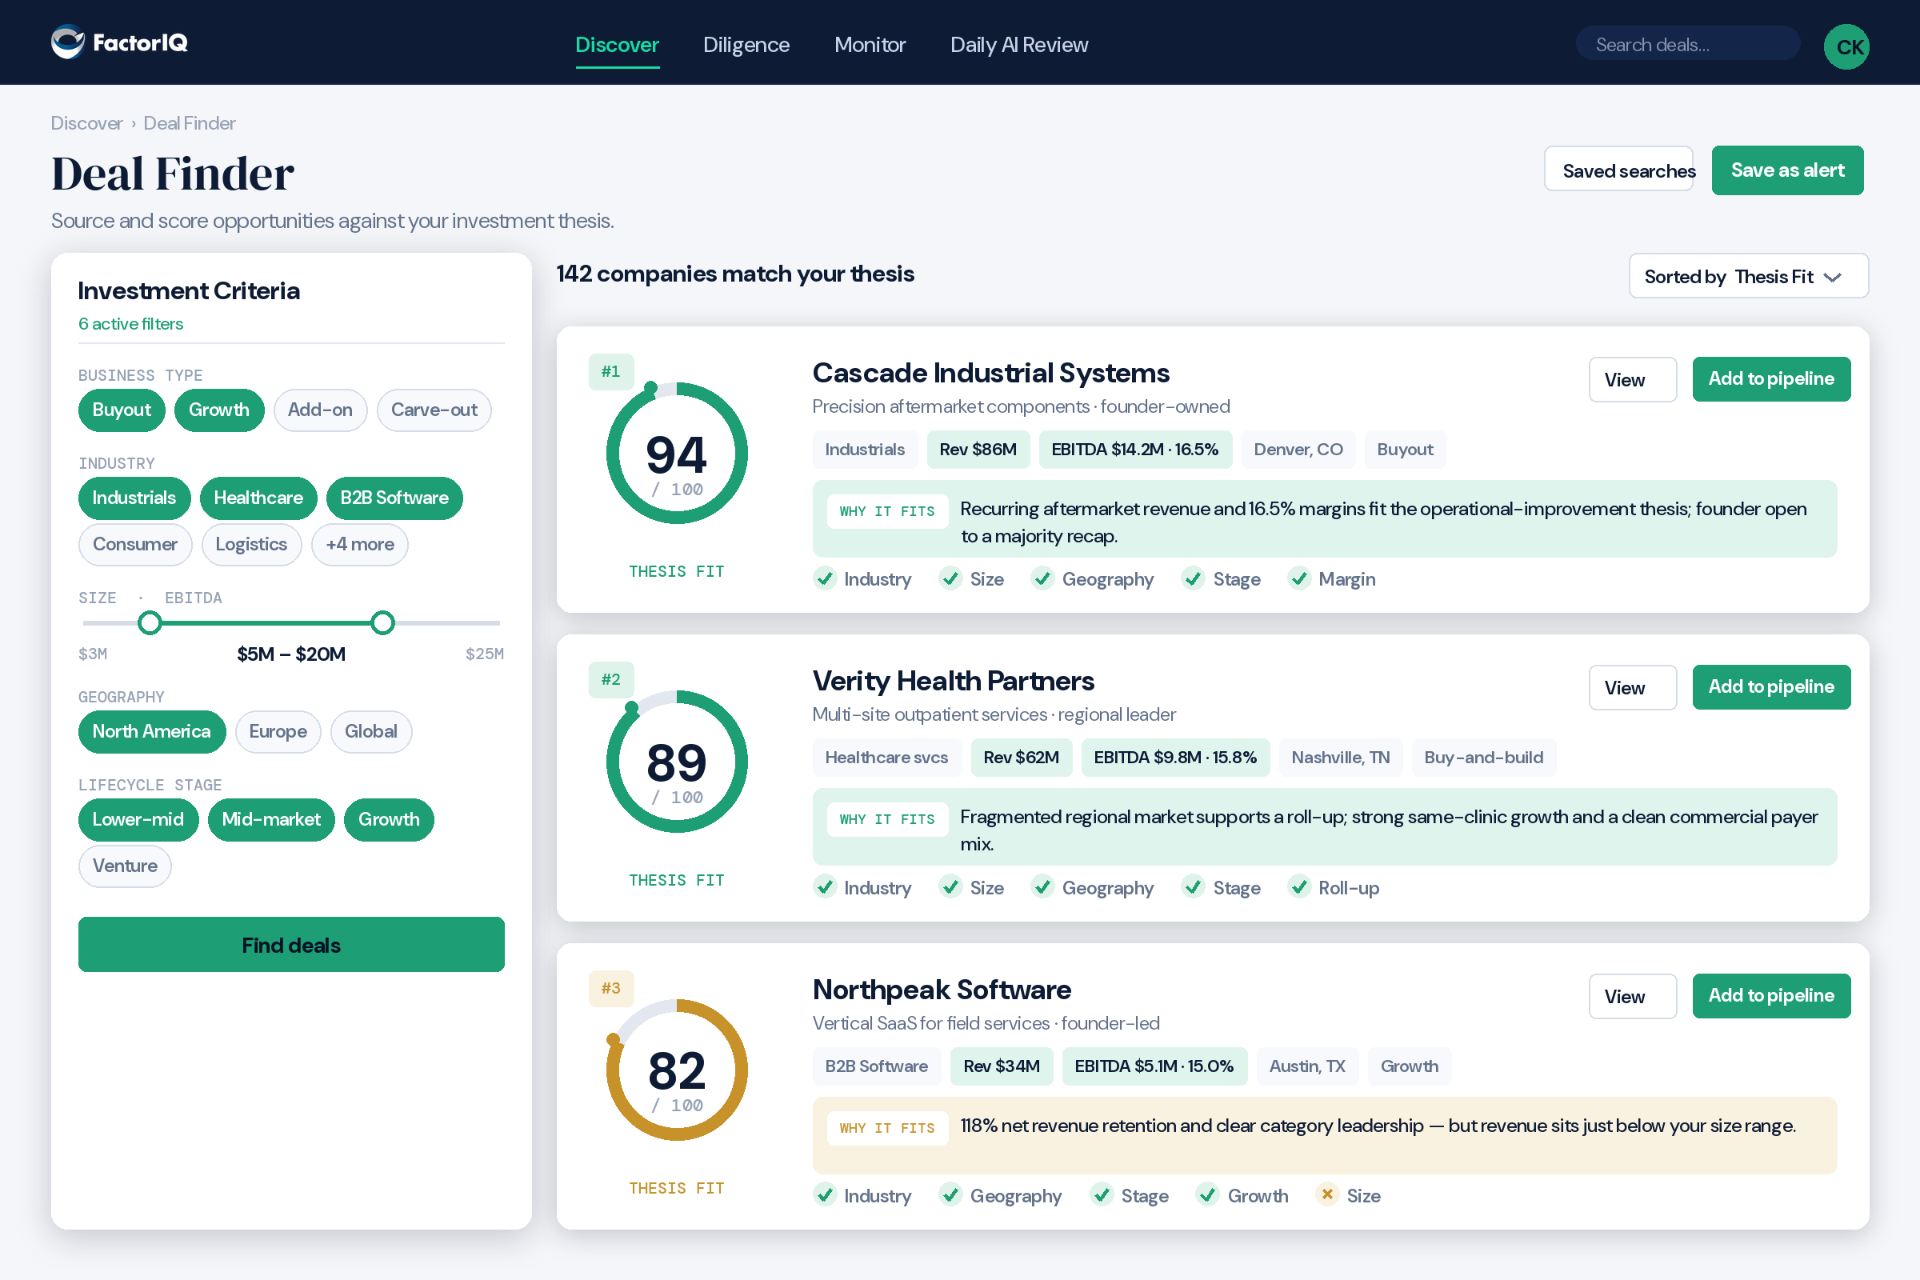Screen dimensions: 1920x1280
Task: Click the 89 thesis fit score ring
Action: (x=677, y=761)
